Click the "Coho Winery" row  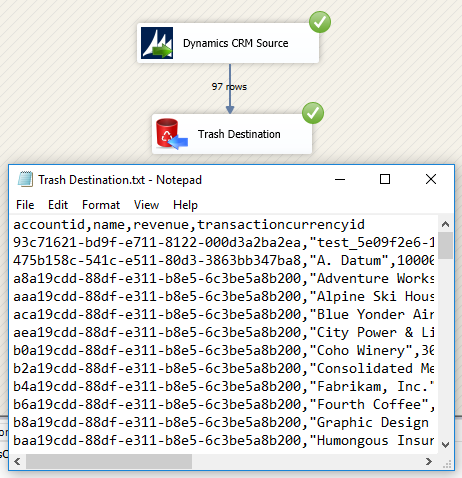coord(224,350)
